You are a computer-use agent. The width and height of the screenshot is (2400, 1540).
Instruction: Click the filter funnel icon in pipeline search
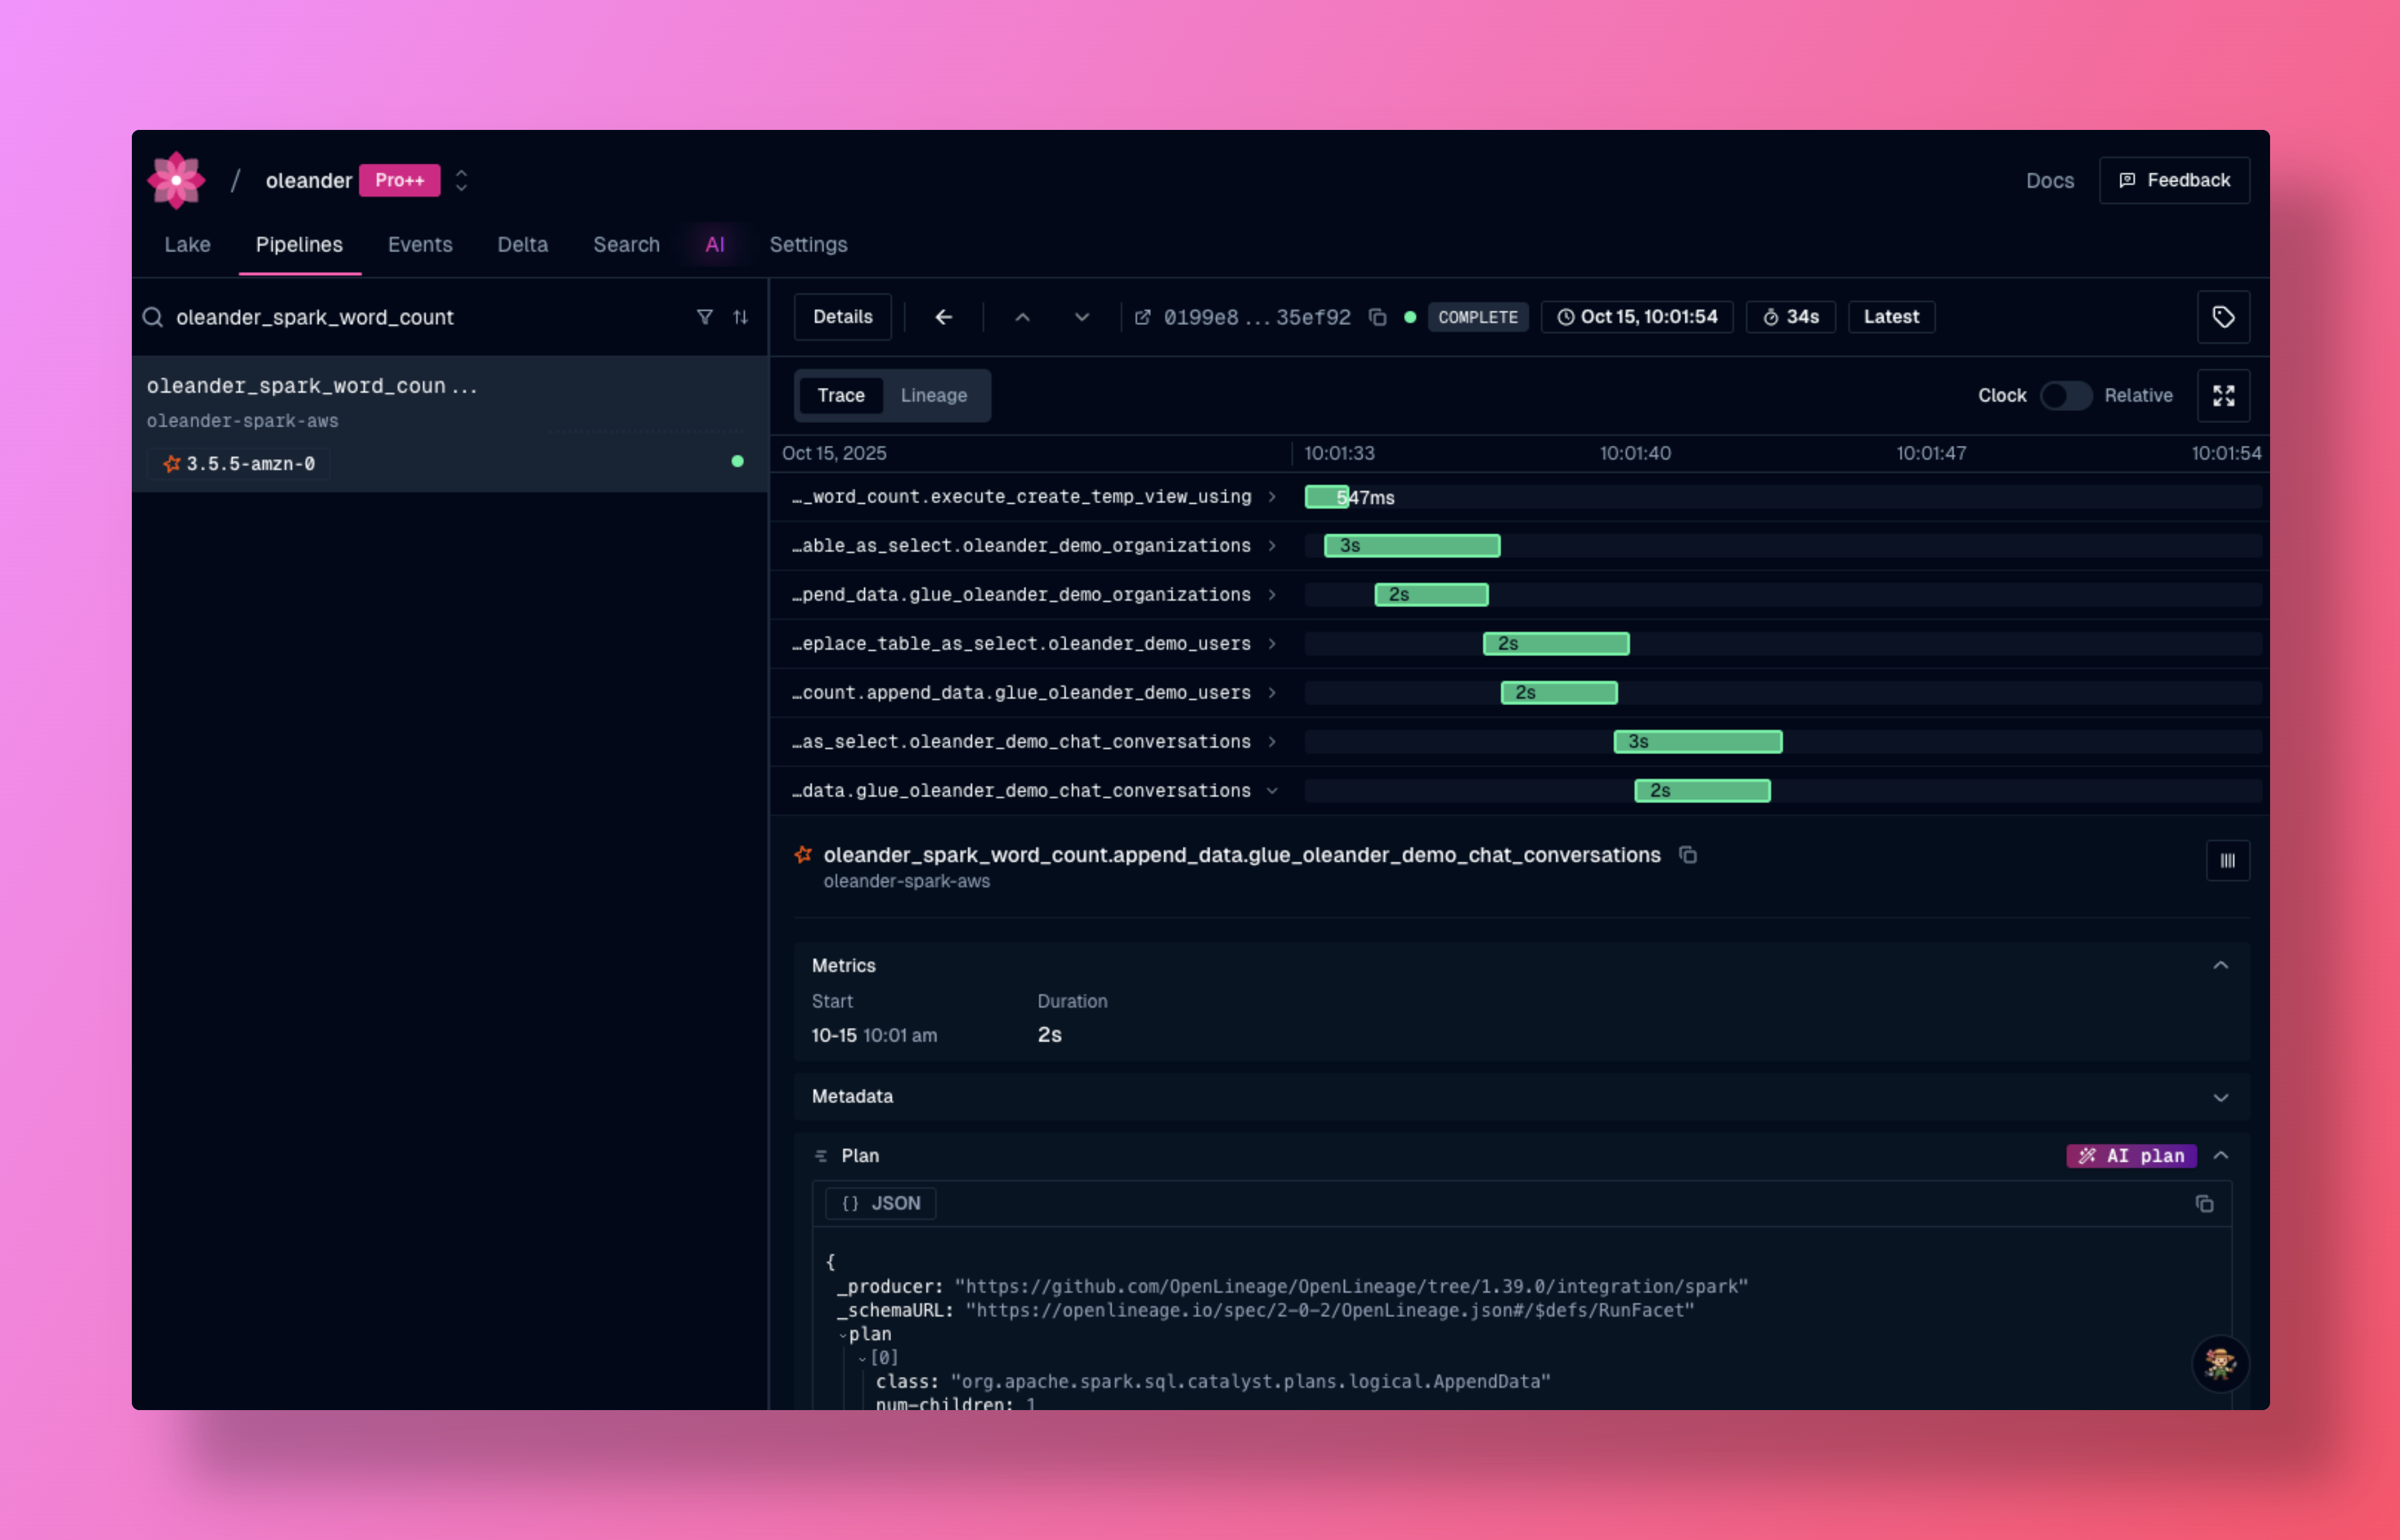tap(705, 317)
